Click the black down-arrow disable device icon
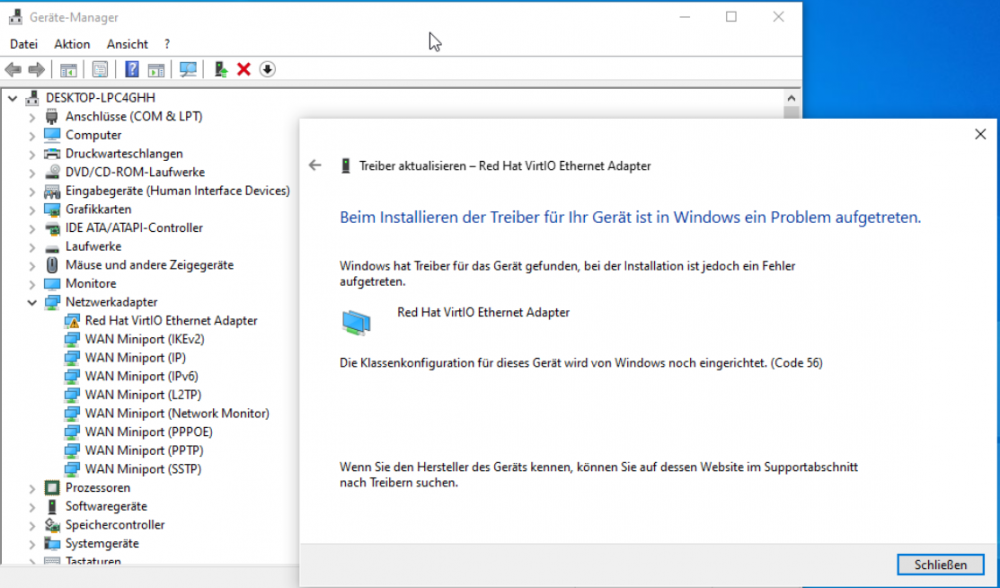 pyautogui.click(x=267, y=70)
